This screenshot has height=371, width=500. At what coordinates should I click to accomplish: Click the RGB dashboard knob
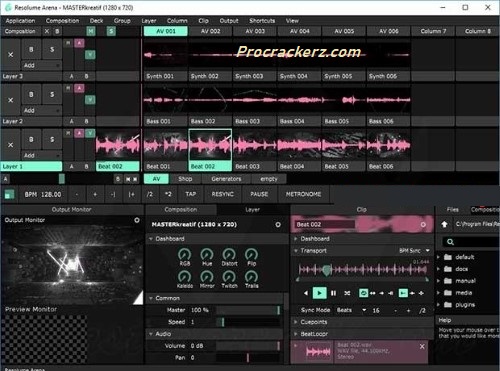184,255
